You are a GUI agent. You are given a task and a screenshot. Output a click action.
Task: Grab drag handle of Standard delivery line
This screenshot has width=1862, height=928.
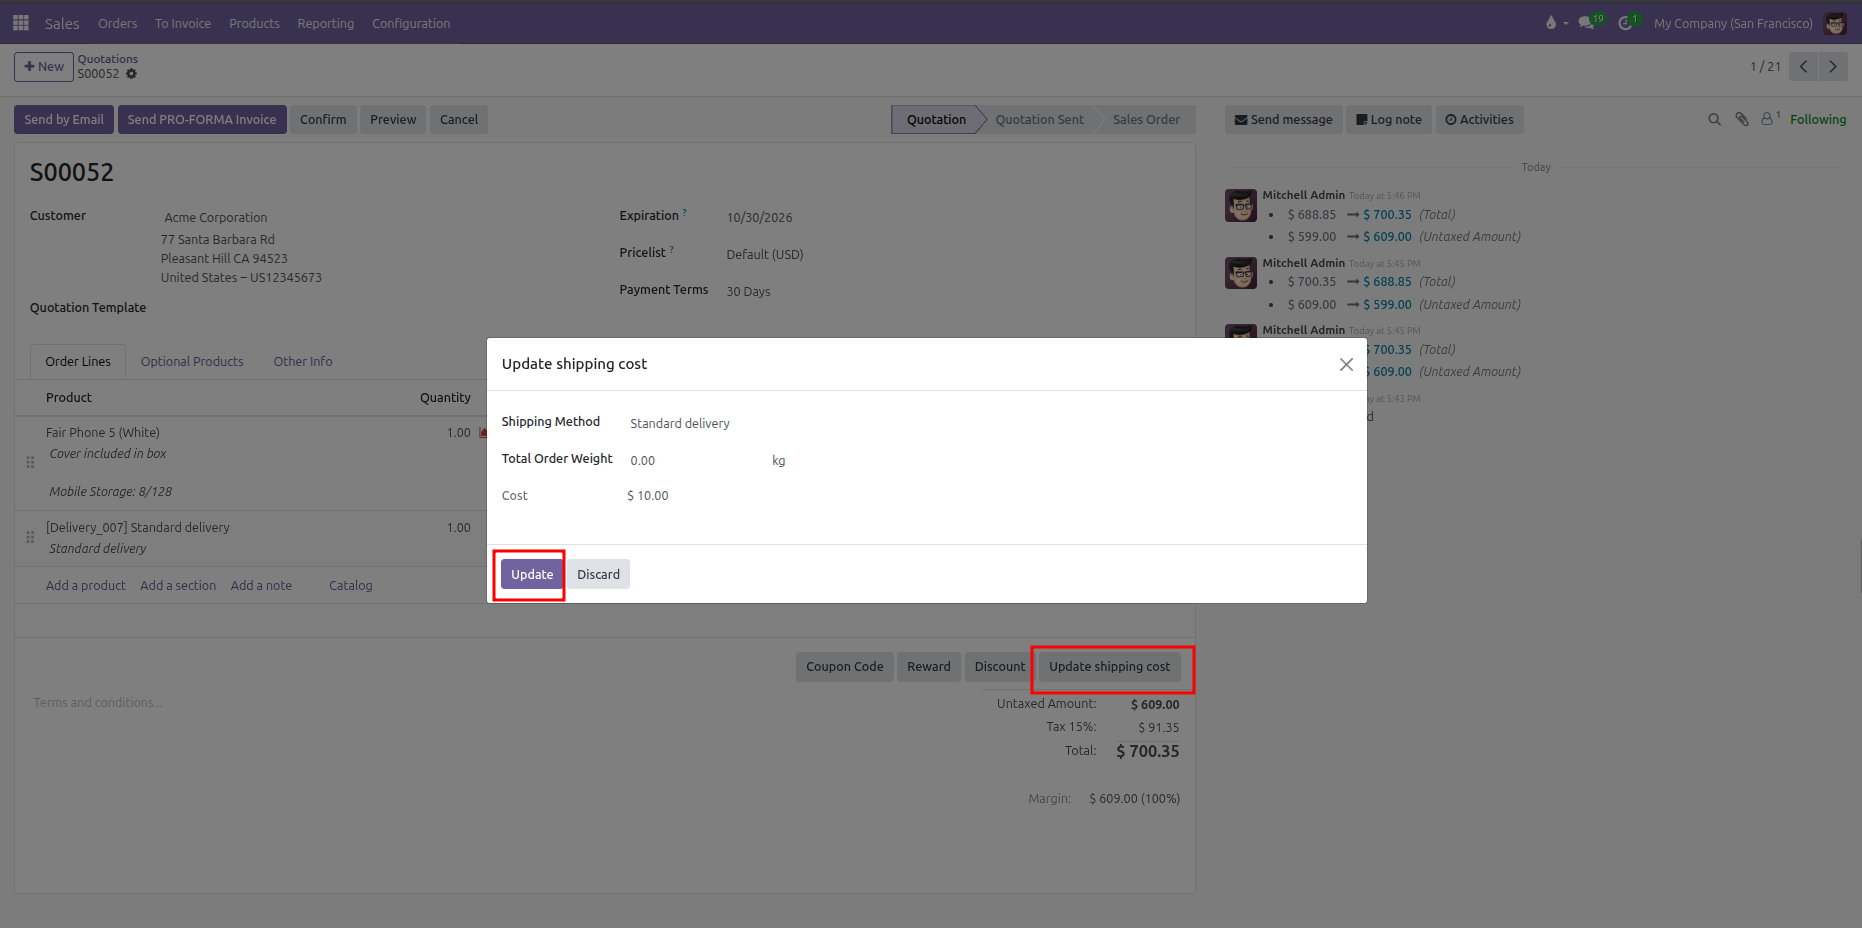coord(30,537)
